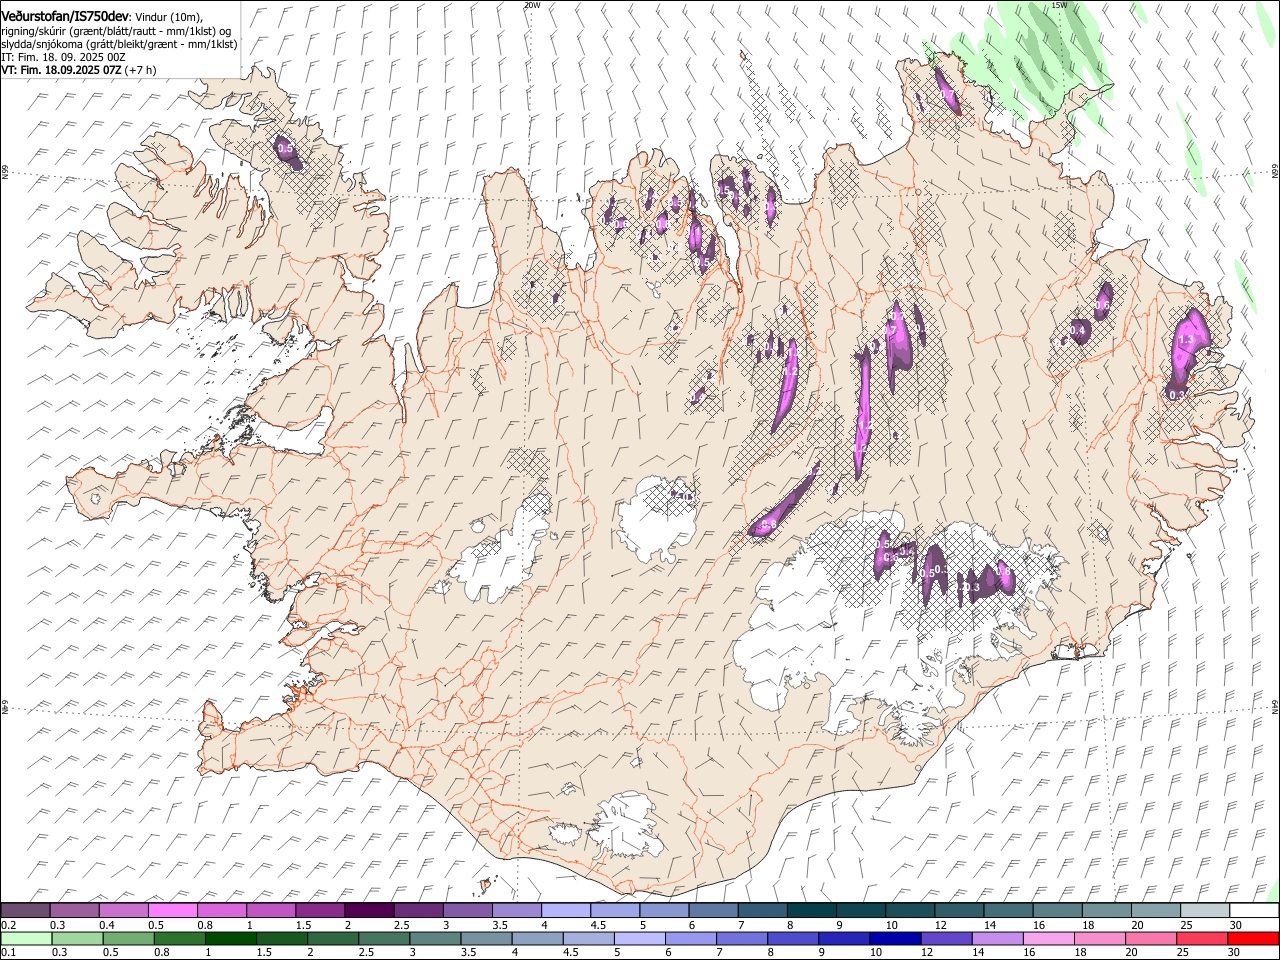Click the '0.1' label under the lower legend
Viewport: 1280px width, 960px height.
8,953
